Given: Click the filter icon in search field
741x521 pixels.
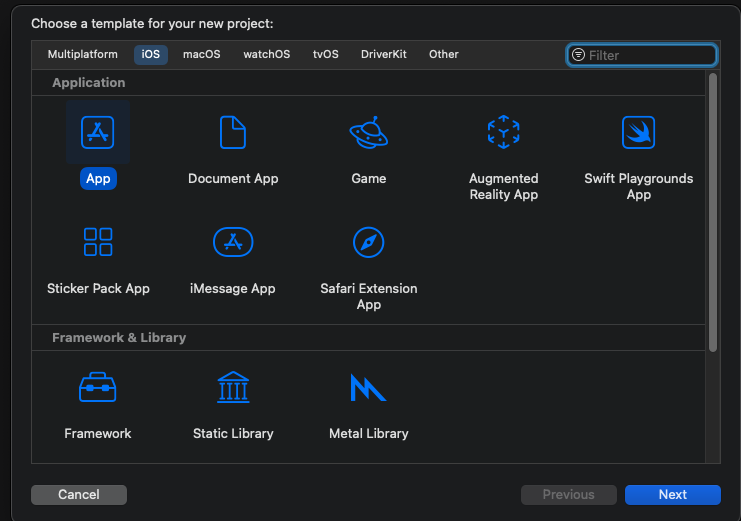Looking at the screenshot, I should click(578, 55).
